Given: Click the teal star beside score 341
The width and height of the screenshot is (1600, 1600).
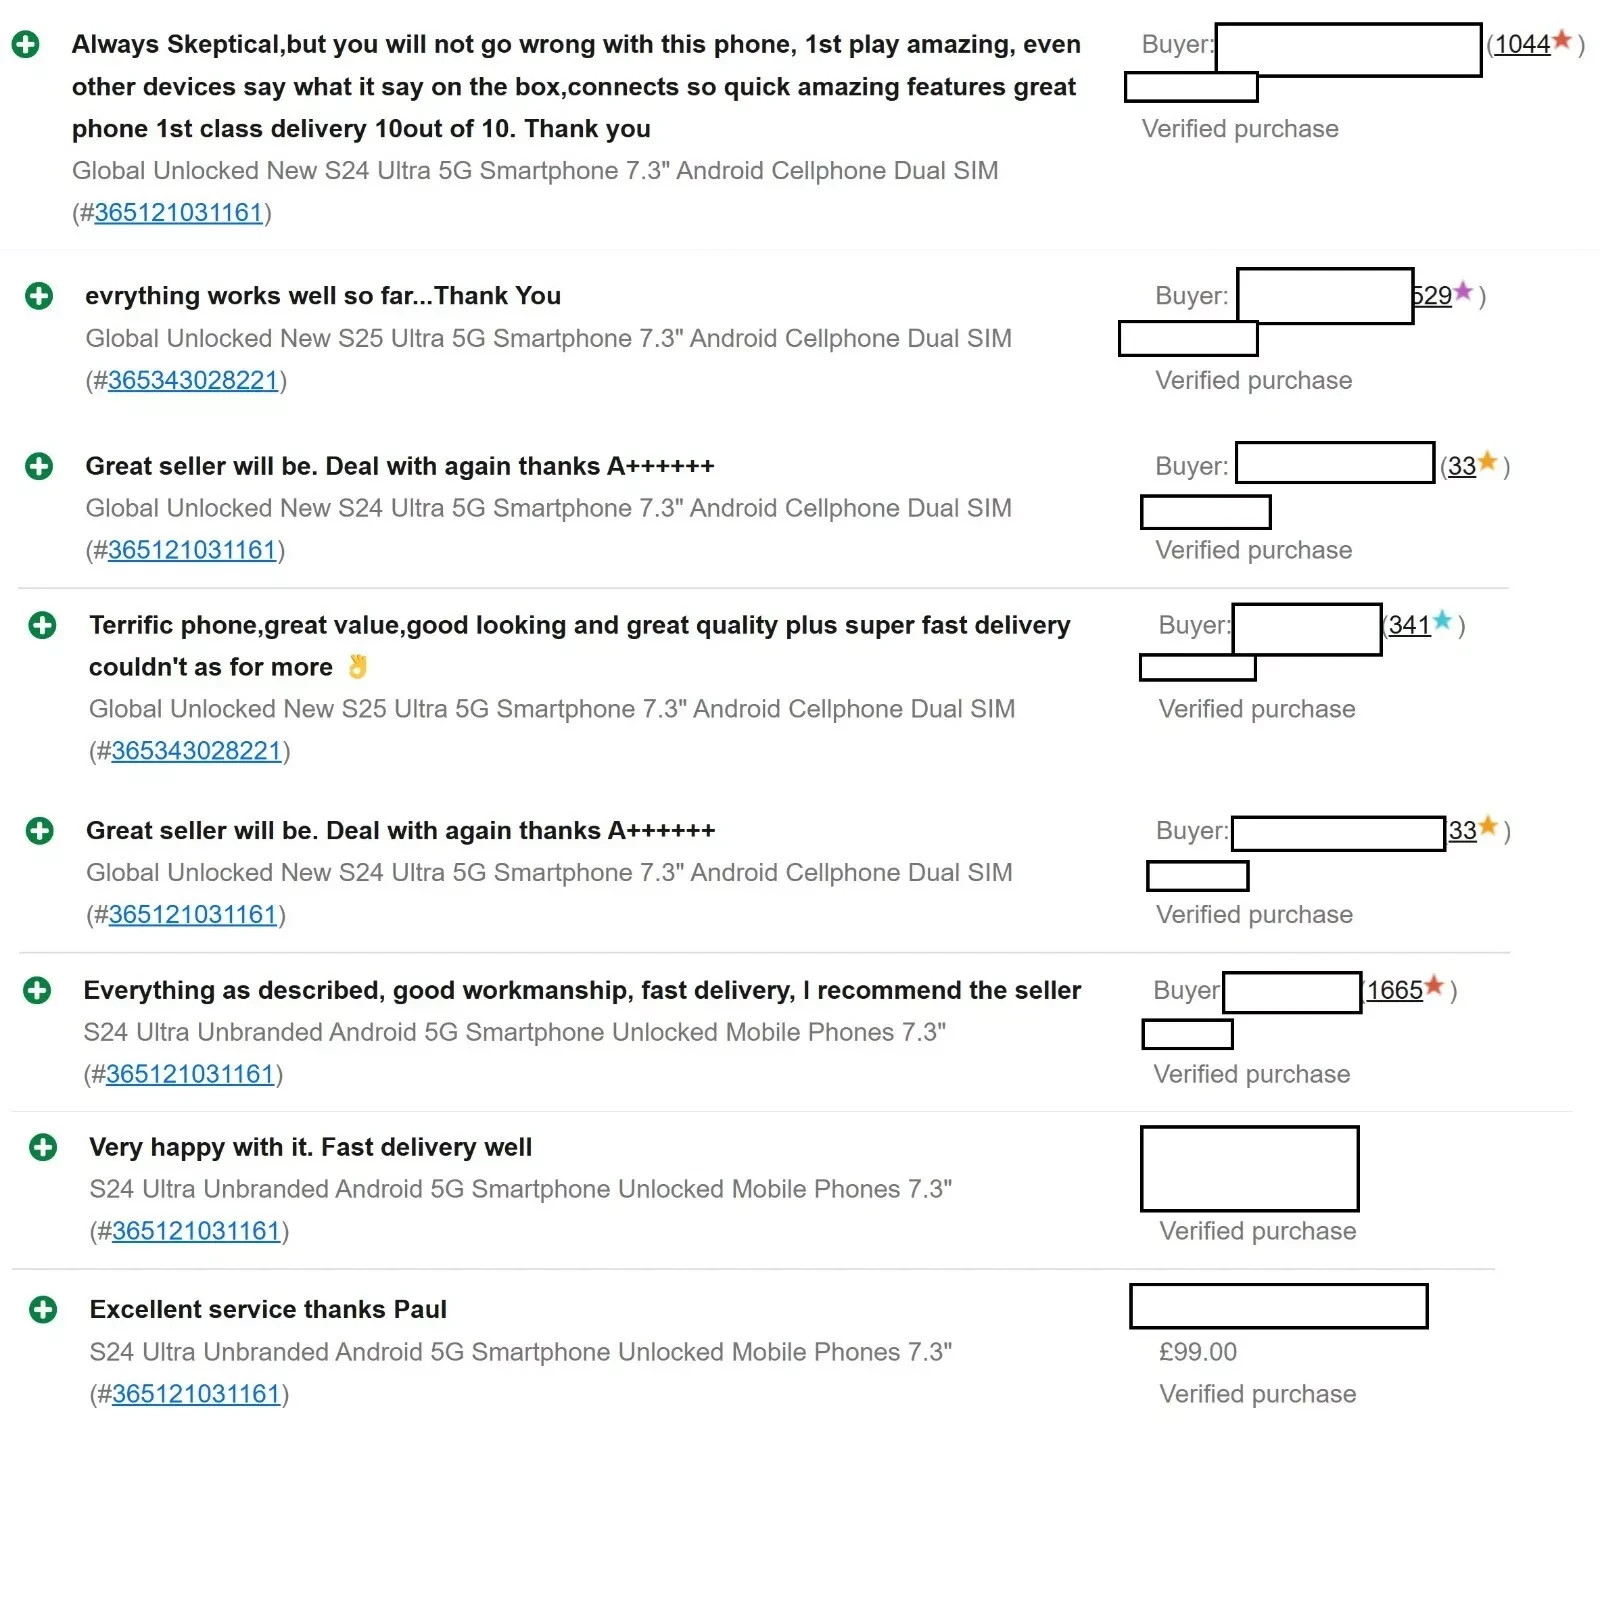Looking at the screenshot, I should click(x=1441, y=622).
